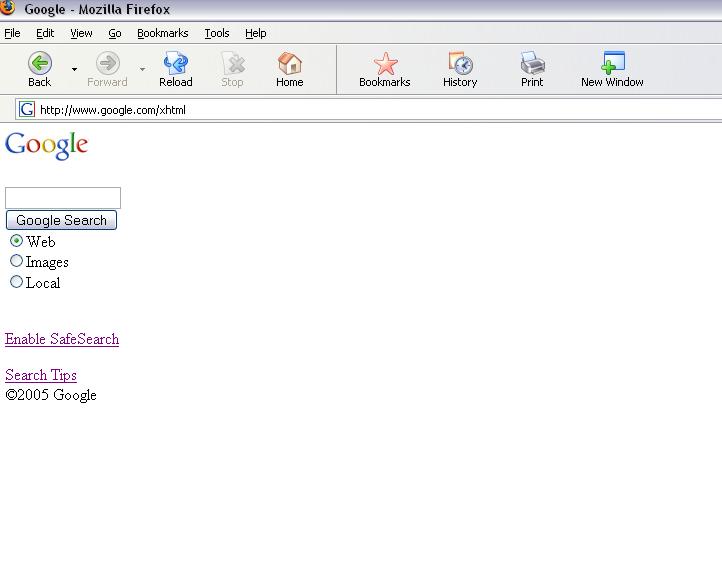Click the Stop loading icon
Image resolution: width=722 pixels, height=574 pixels.
click(x=232, y=64)
